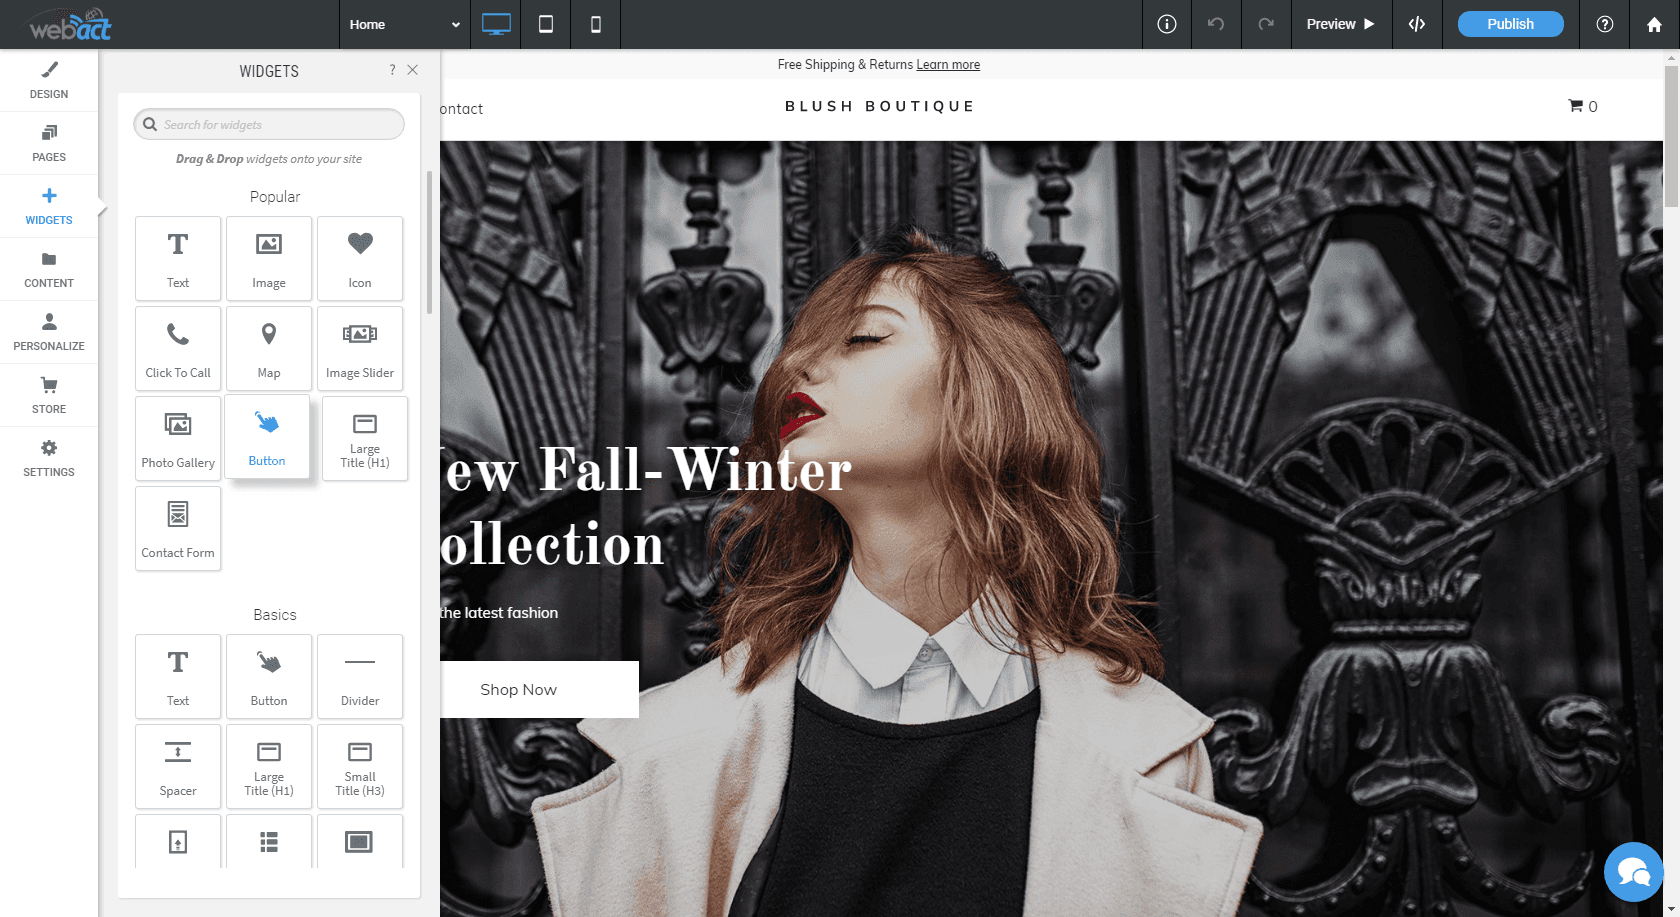Viewport: 1680px width, 917px height.
Task: Select the Image Slider widget
Action: [x=359, y=348]
